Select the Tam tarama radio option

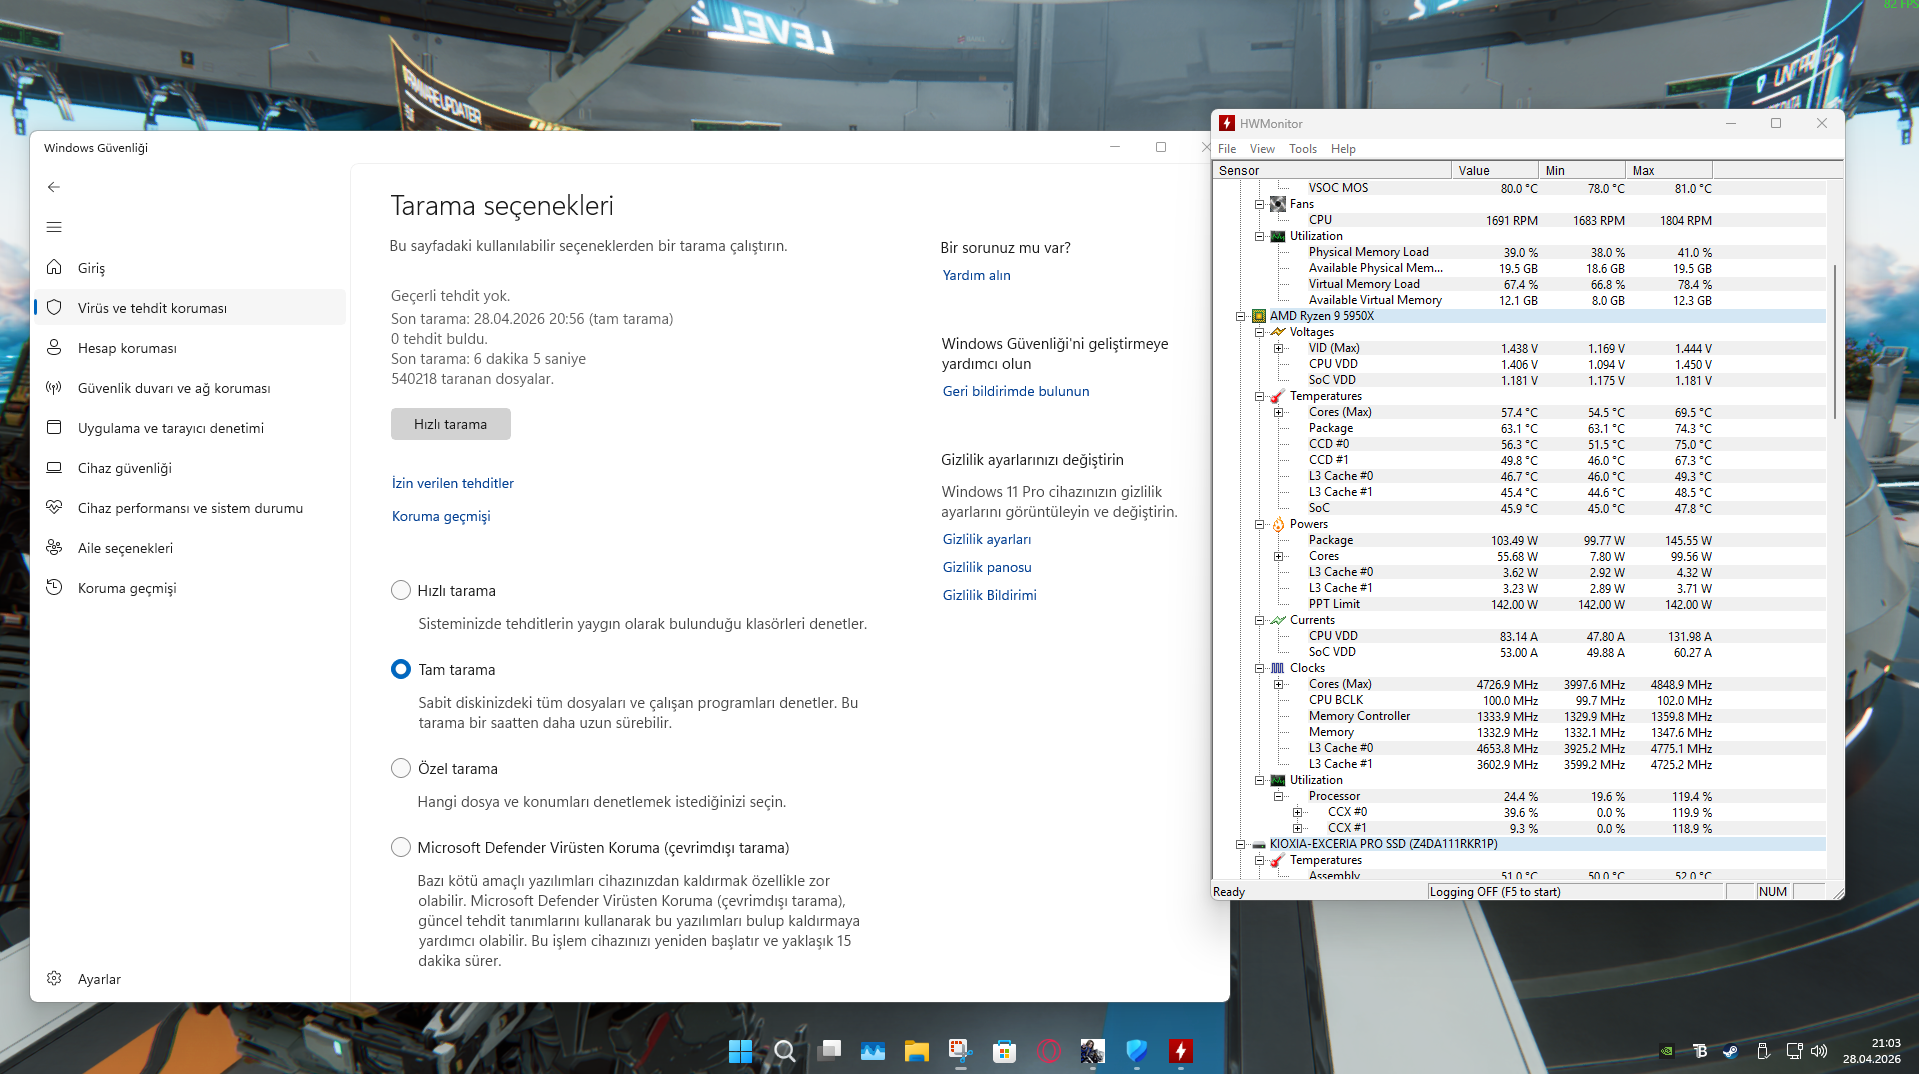pyautogui.click(x=401, y=669)
